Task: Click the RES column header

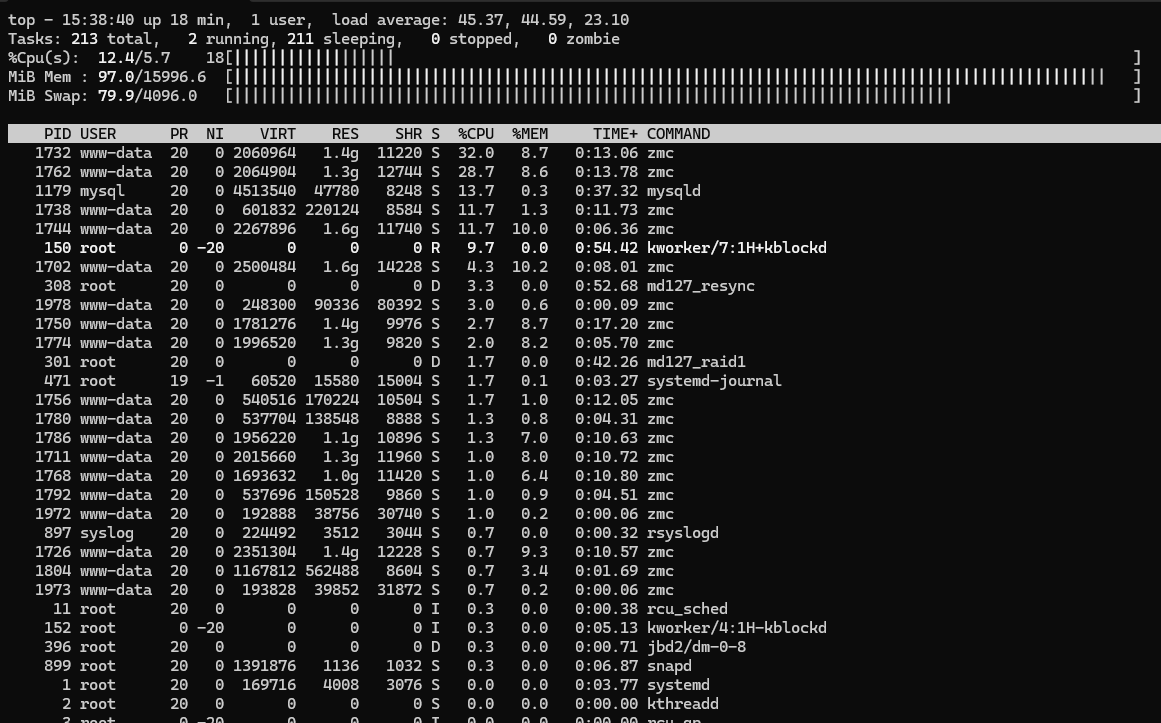Action: point(345,133)
